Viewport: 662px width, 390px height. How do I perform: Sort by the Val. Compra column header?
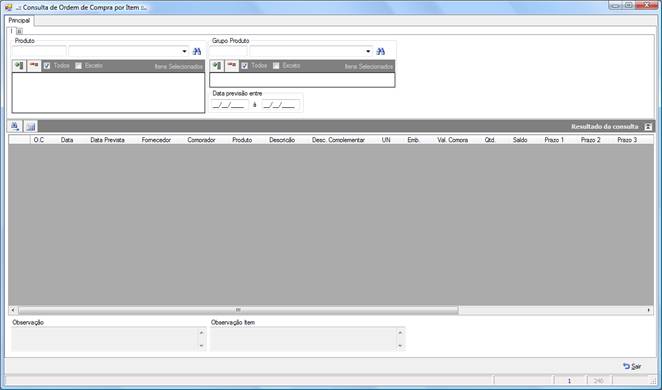(x=453, y=140)
